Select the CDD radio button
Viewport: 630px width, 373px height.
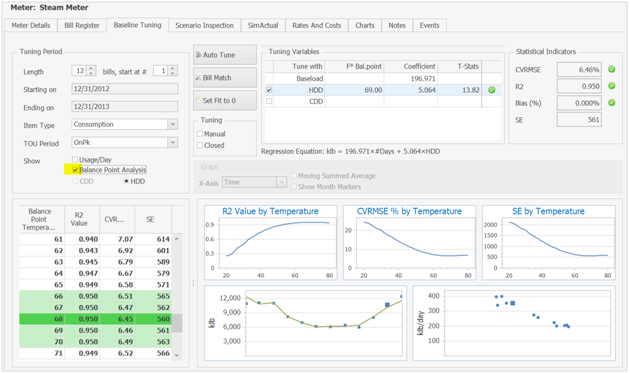point(75,181)
